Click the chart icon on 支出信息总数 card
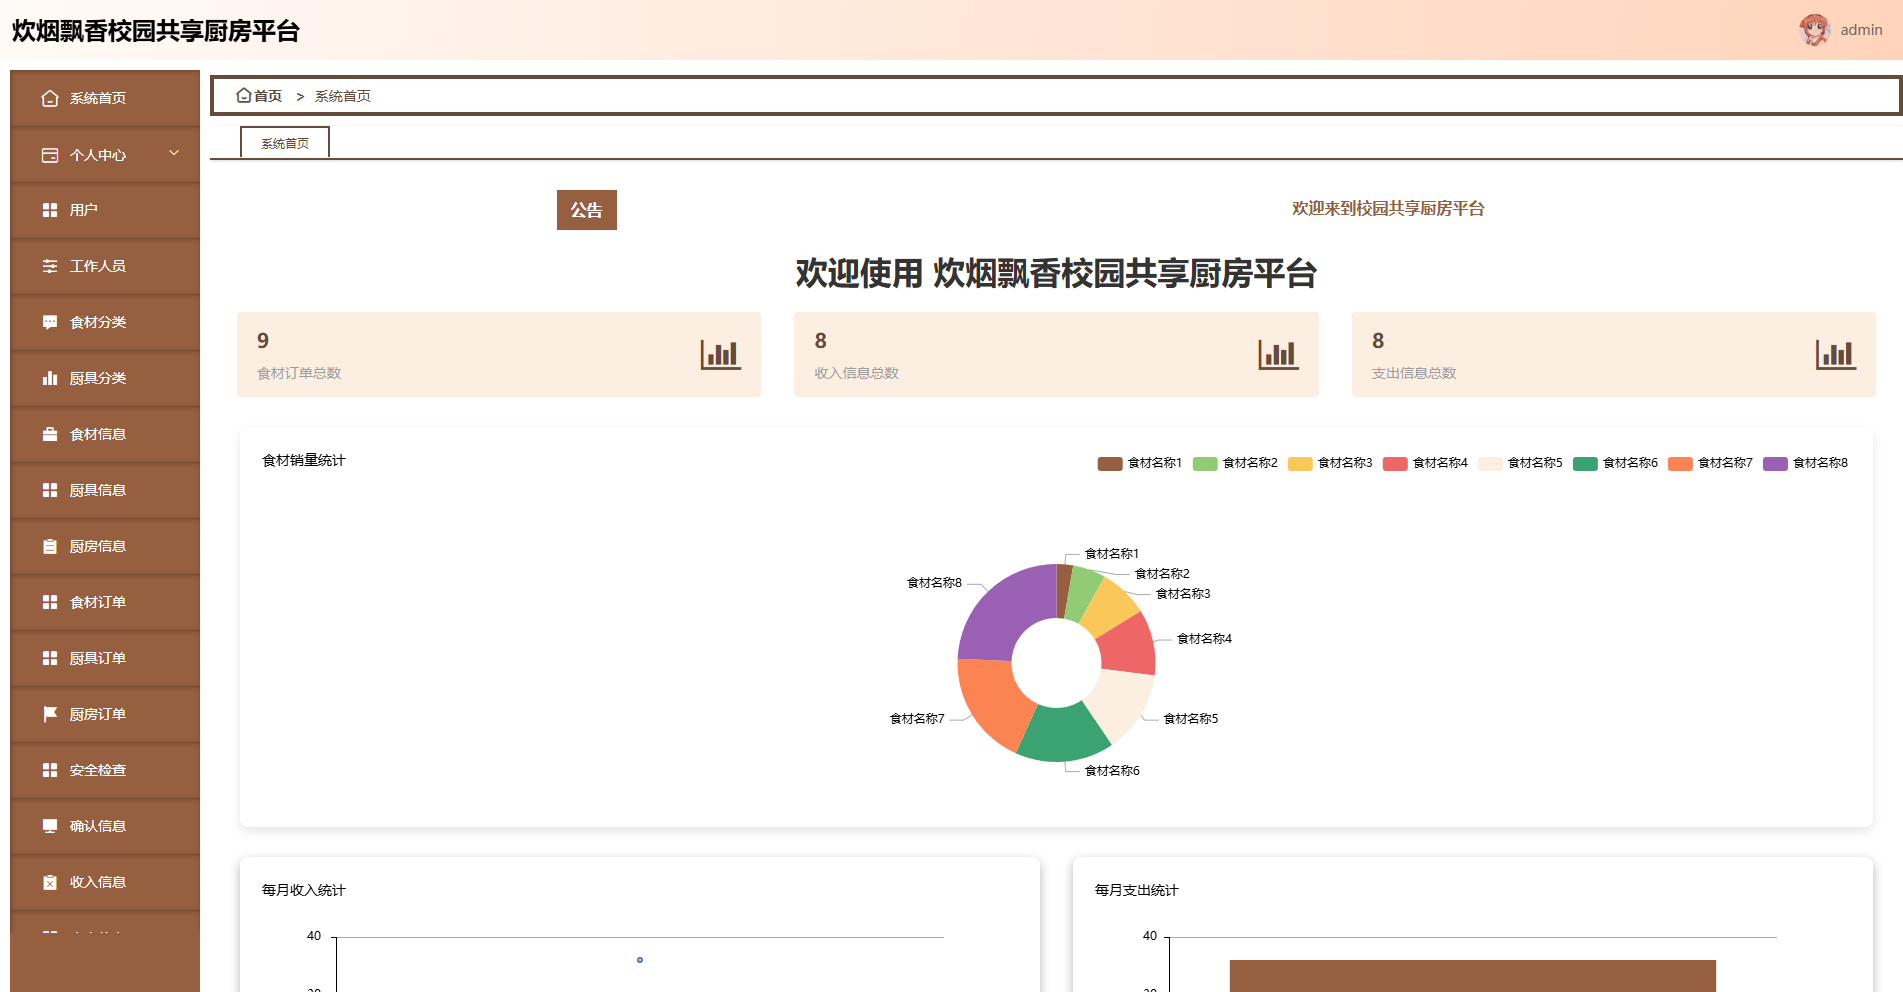Viewport: 1903px width, 992px height. pyautogui.click(x=1836, y=354)
